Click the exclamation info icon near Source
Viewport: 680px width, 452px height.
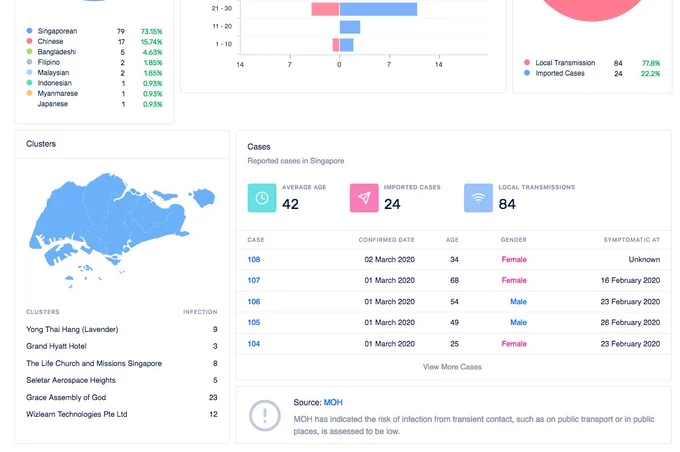(x=265, y=416)
